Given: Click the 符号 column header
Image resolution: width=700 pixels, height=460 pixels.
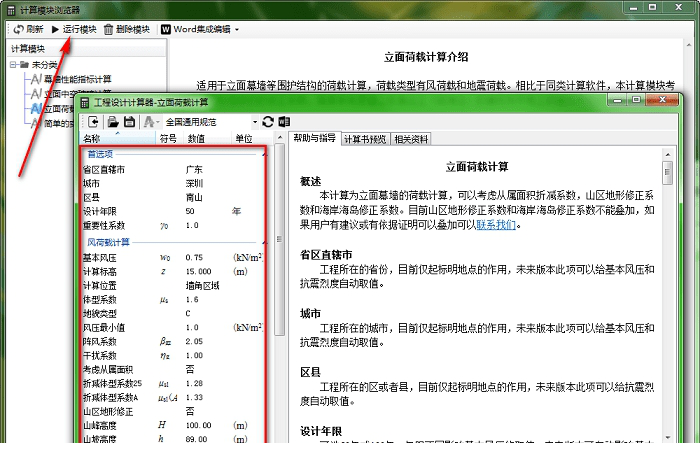Looking at the screenshot, I should [169, 139].
